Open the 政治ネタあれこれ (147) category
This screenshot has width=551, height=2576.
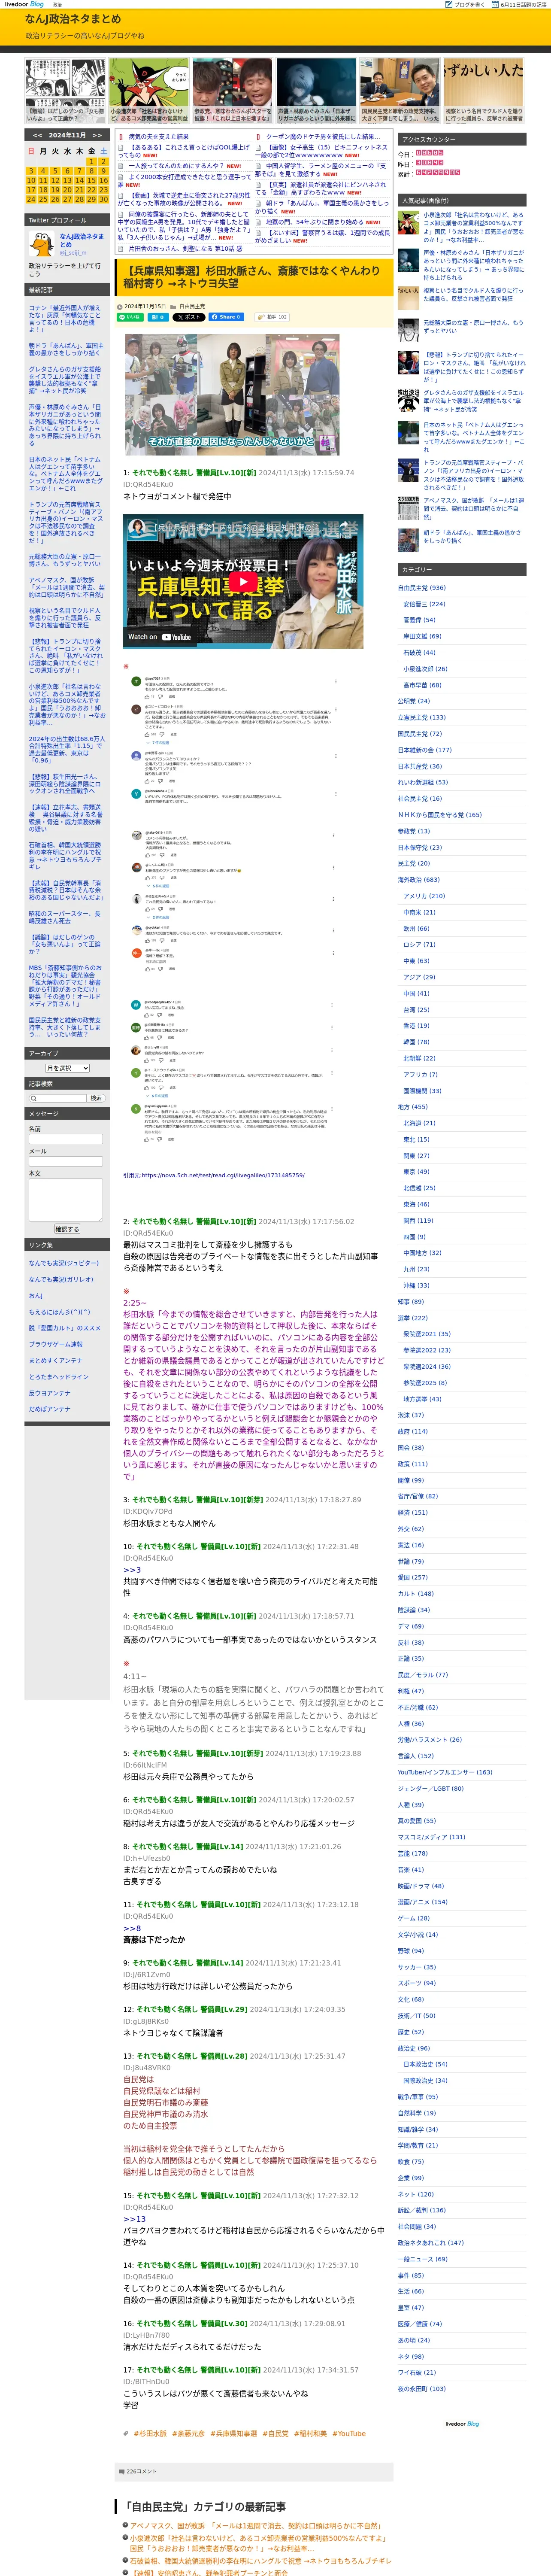[x=431, y=2243]
